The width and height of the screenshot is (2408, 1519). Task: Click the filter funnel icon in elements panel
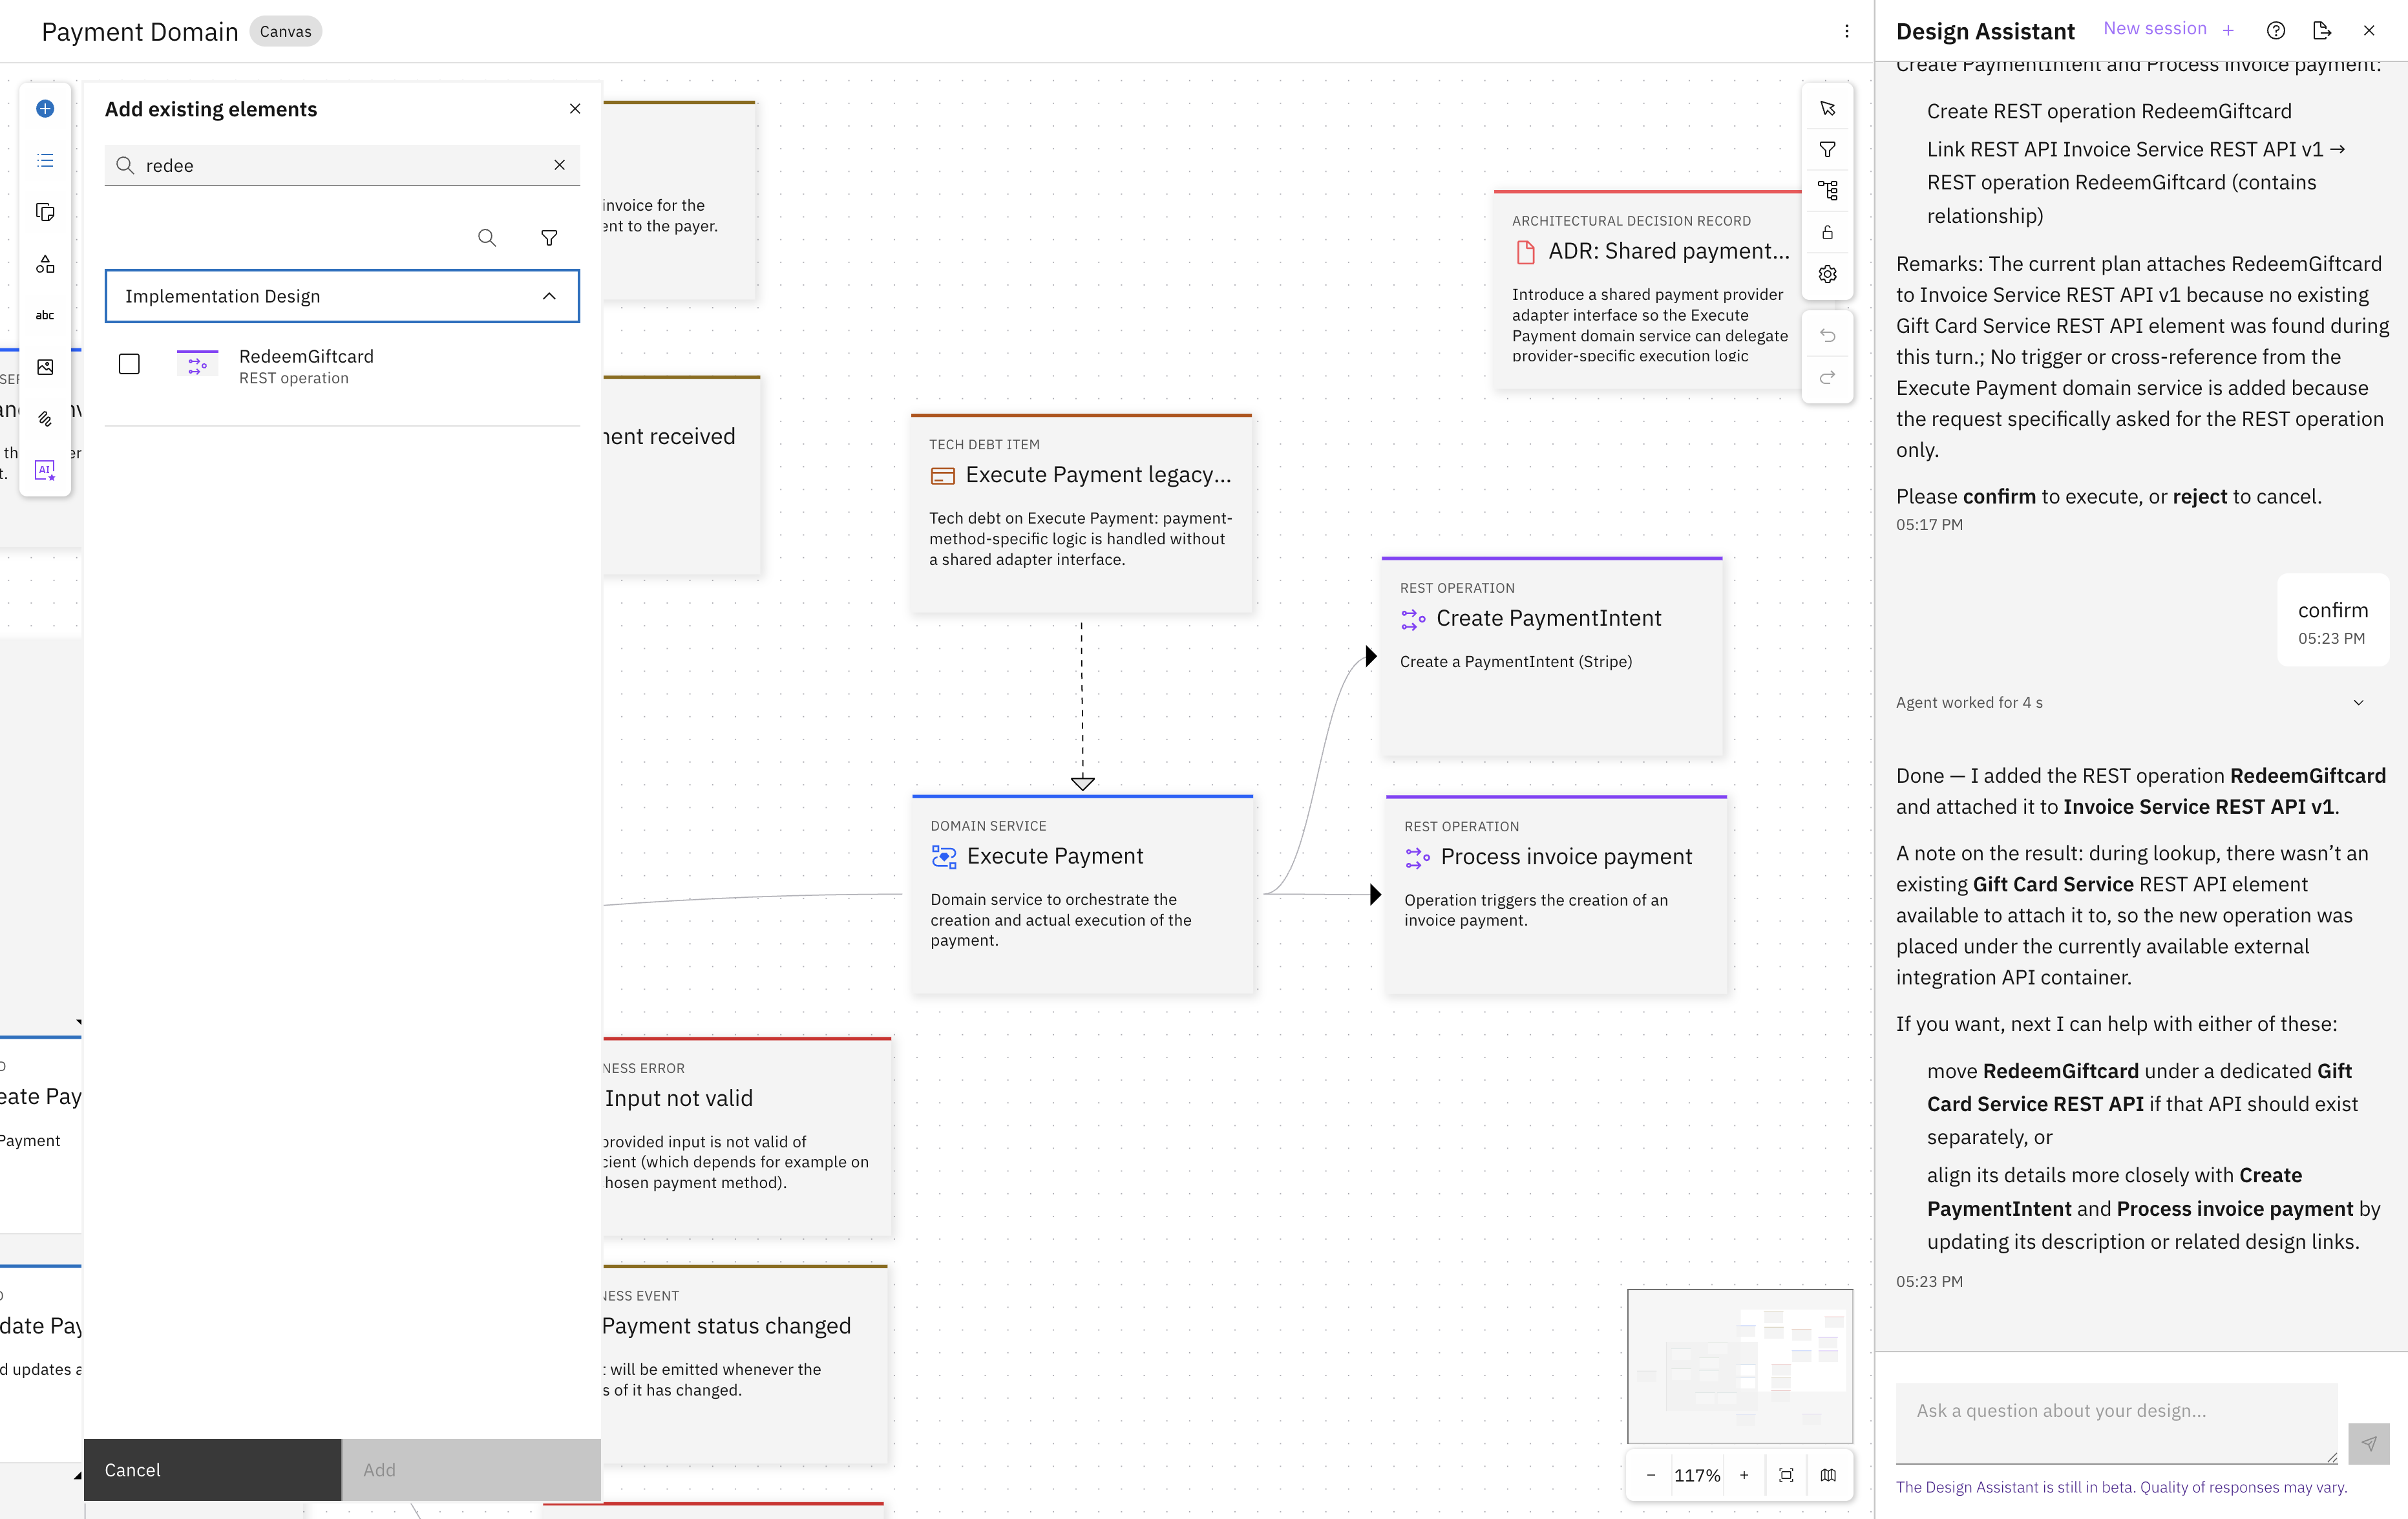(549, 238)
